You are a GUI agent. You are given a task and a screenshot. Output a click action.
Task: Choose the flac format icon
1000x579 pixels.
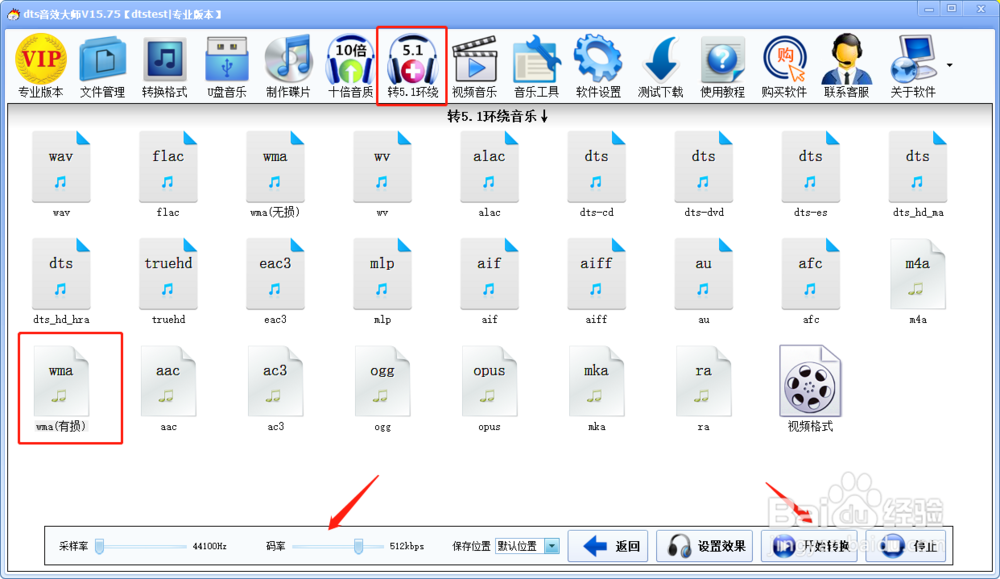[x=168, y=175]
